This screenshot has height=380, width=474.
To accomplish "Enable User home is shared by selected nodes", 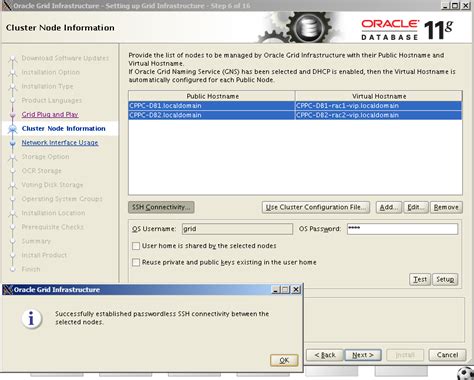I will tap(136, 246).
